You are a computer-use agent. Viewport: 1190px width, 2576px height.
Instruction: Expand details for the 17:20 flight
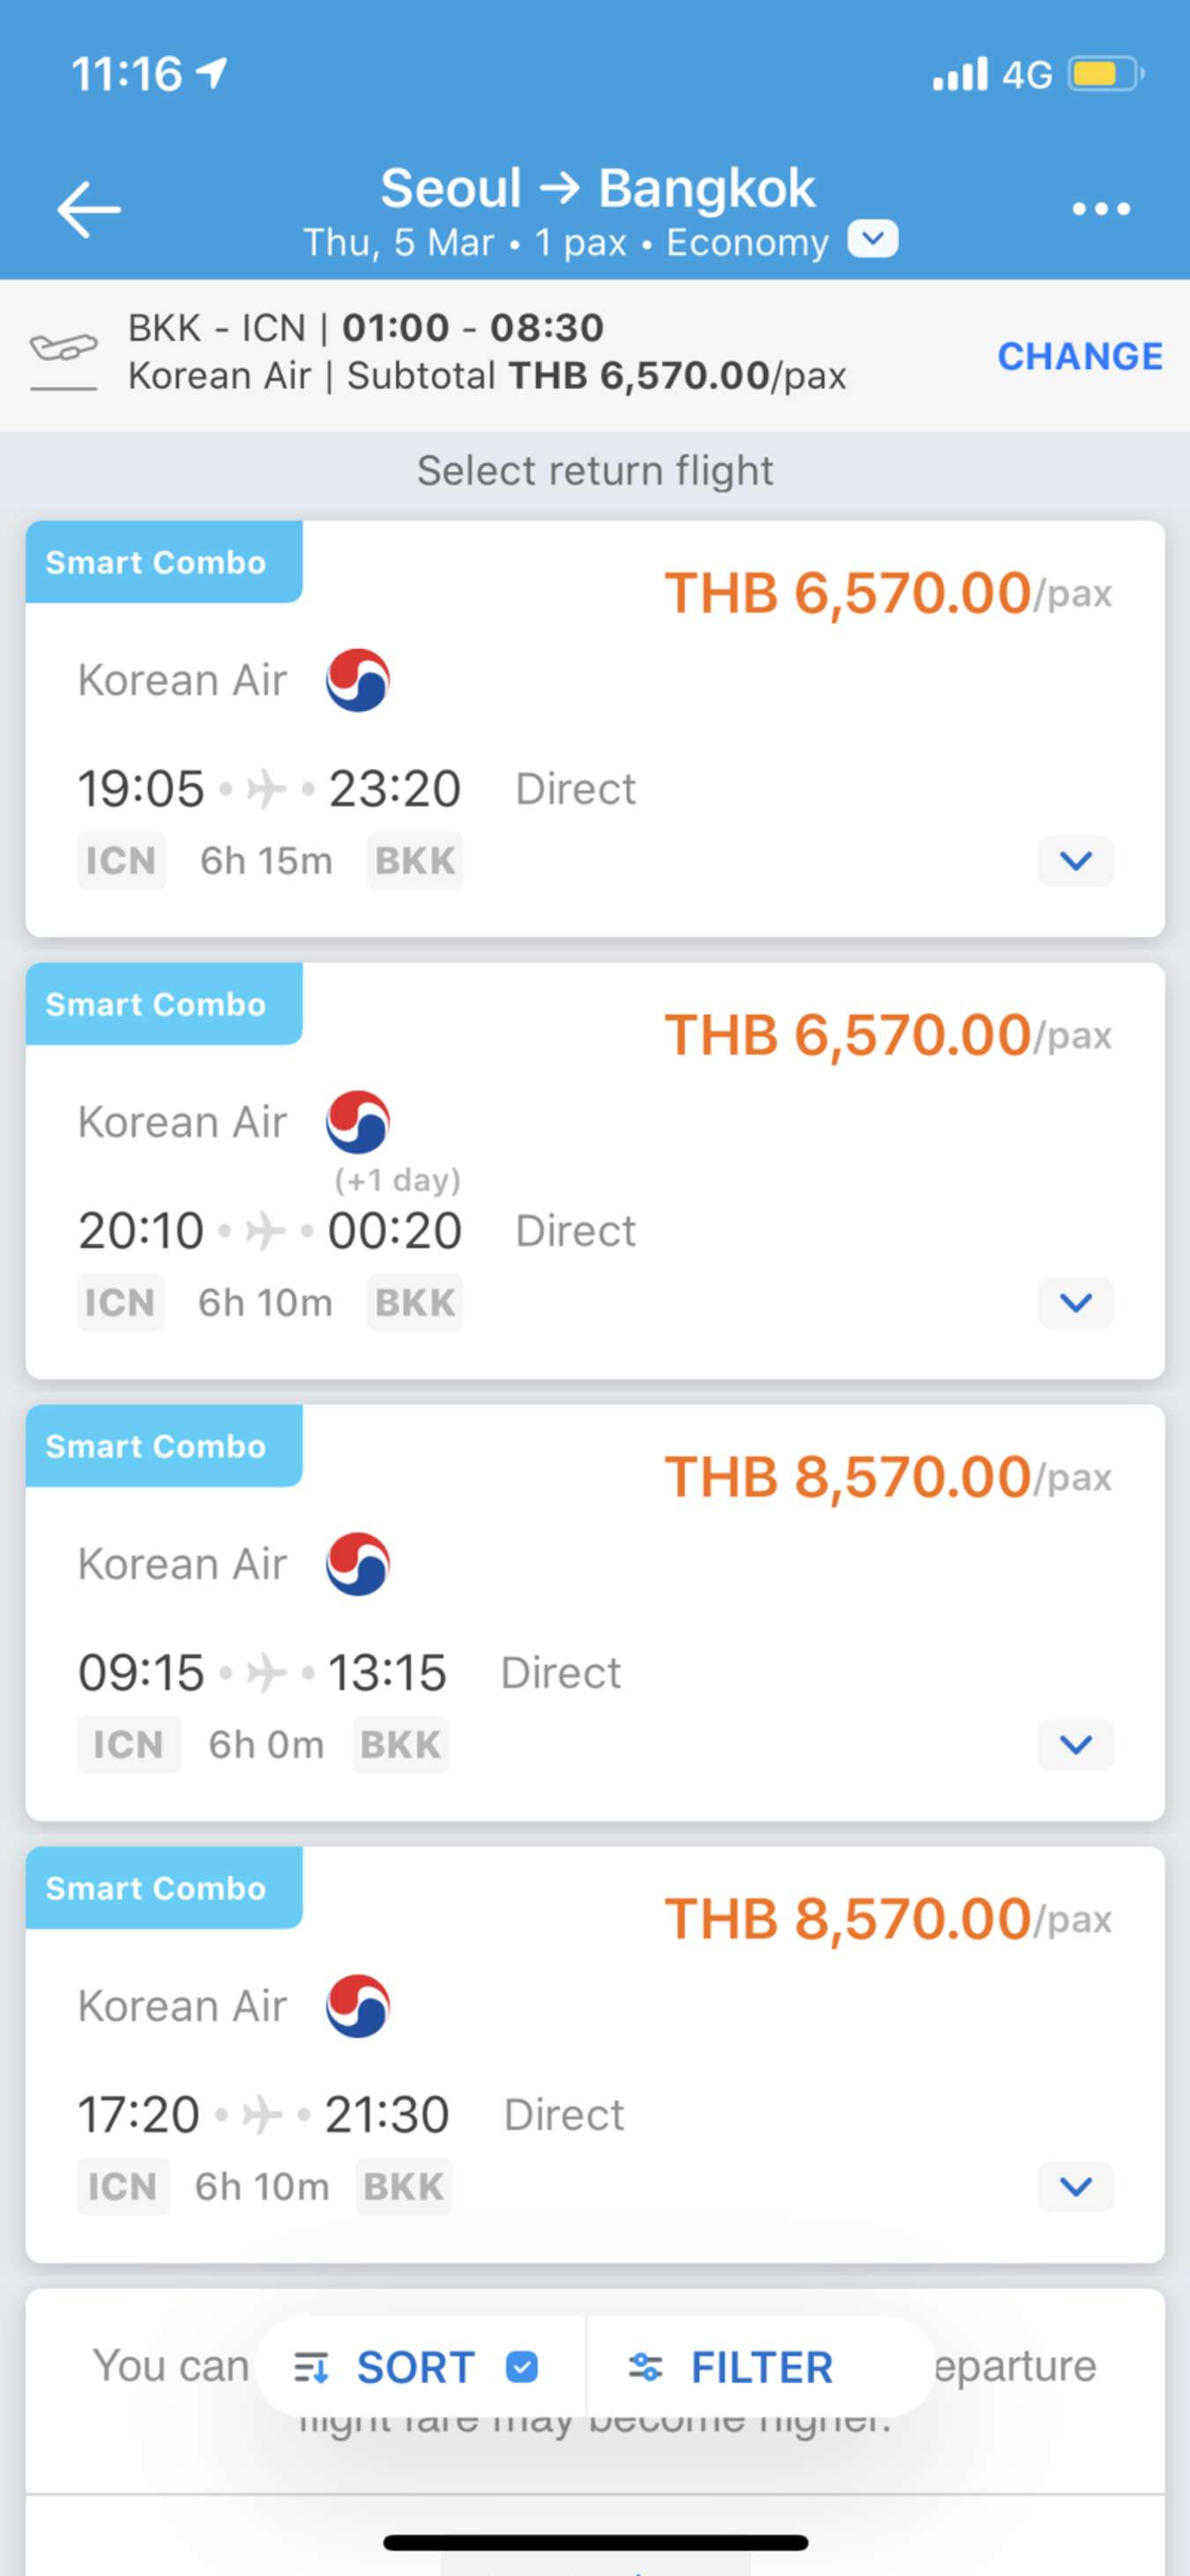[x=1076, y=2186]
